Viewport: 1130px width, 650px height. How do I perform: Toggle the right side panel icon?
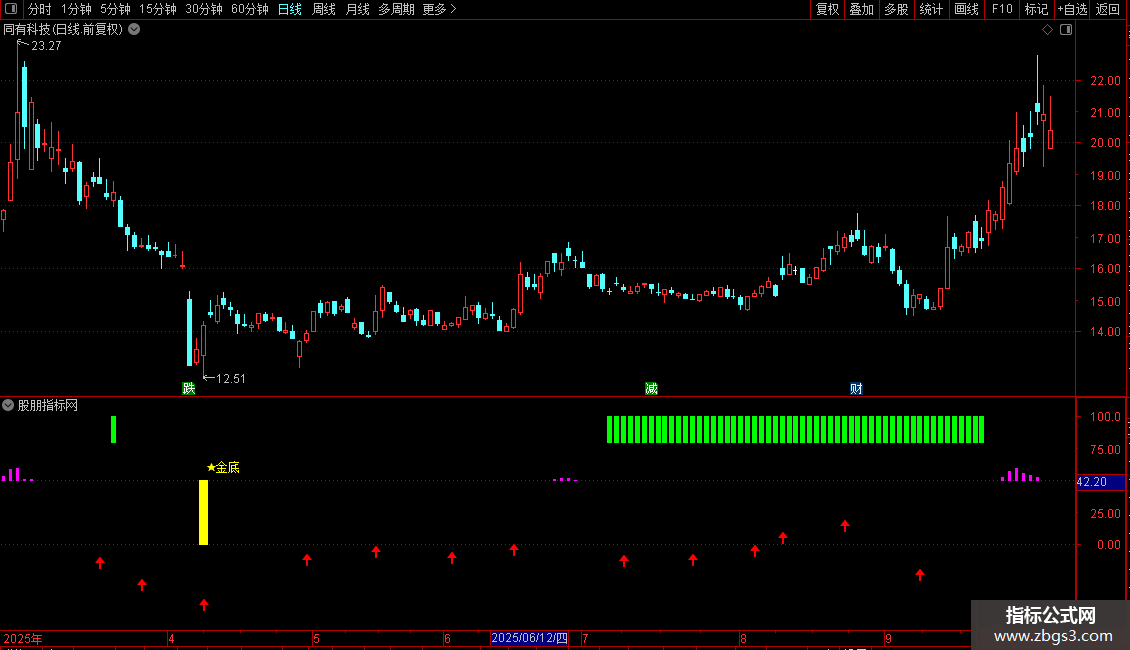tap(1066, 30)
